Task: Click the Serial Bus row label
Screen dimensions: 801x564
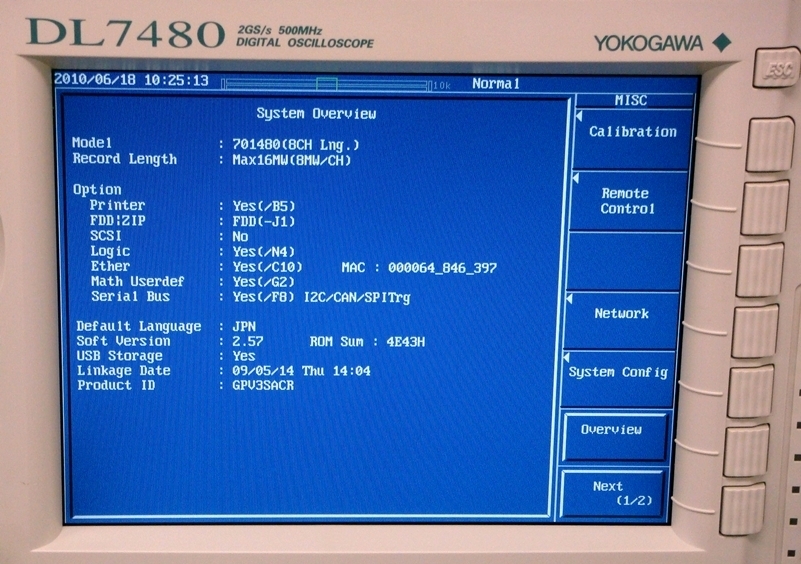Action: (x=130, y=296)
